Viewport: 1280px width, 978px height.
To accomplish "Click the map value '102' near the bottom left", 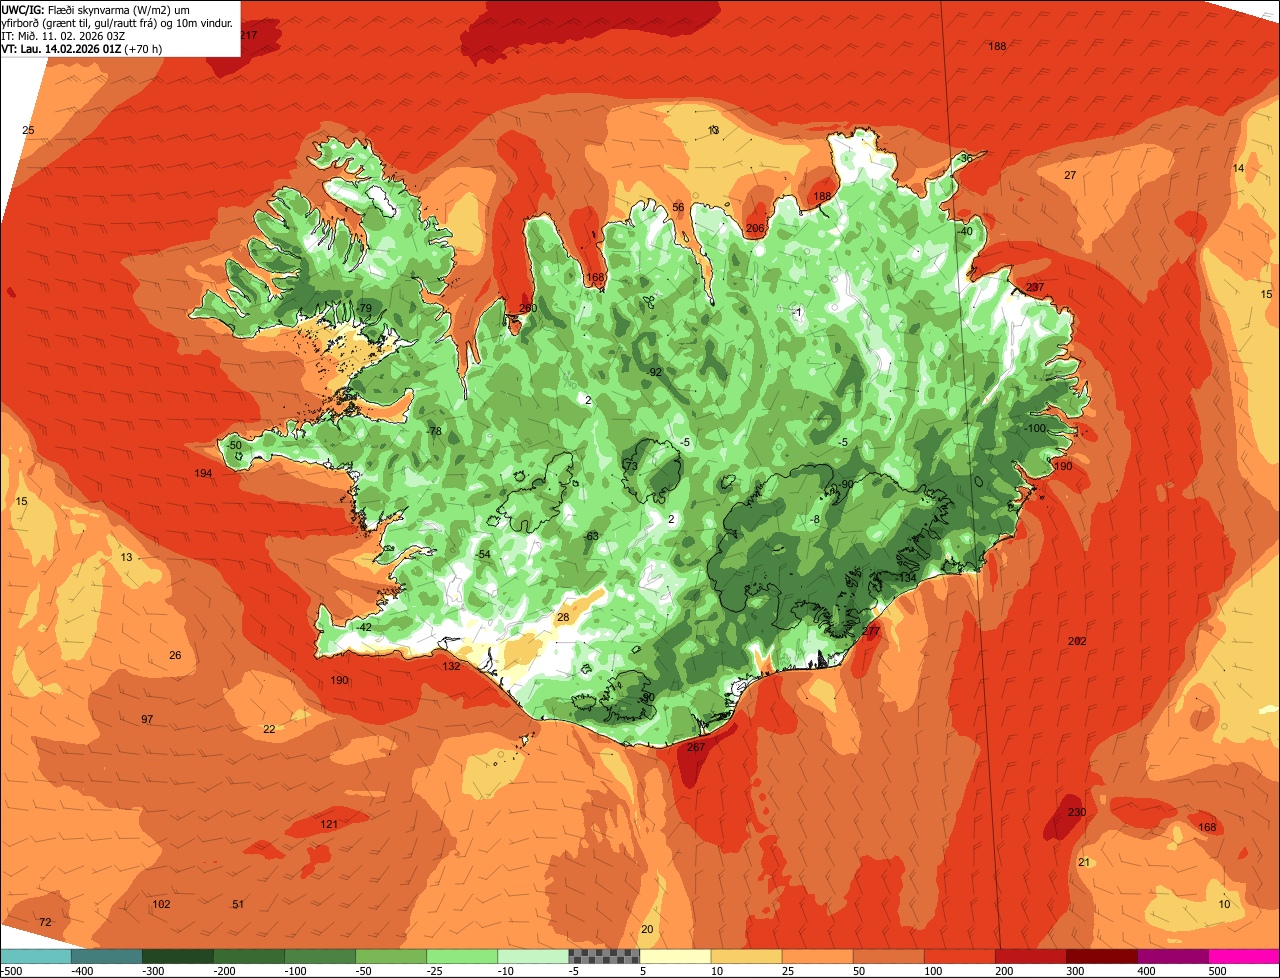I will point(161,904).
